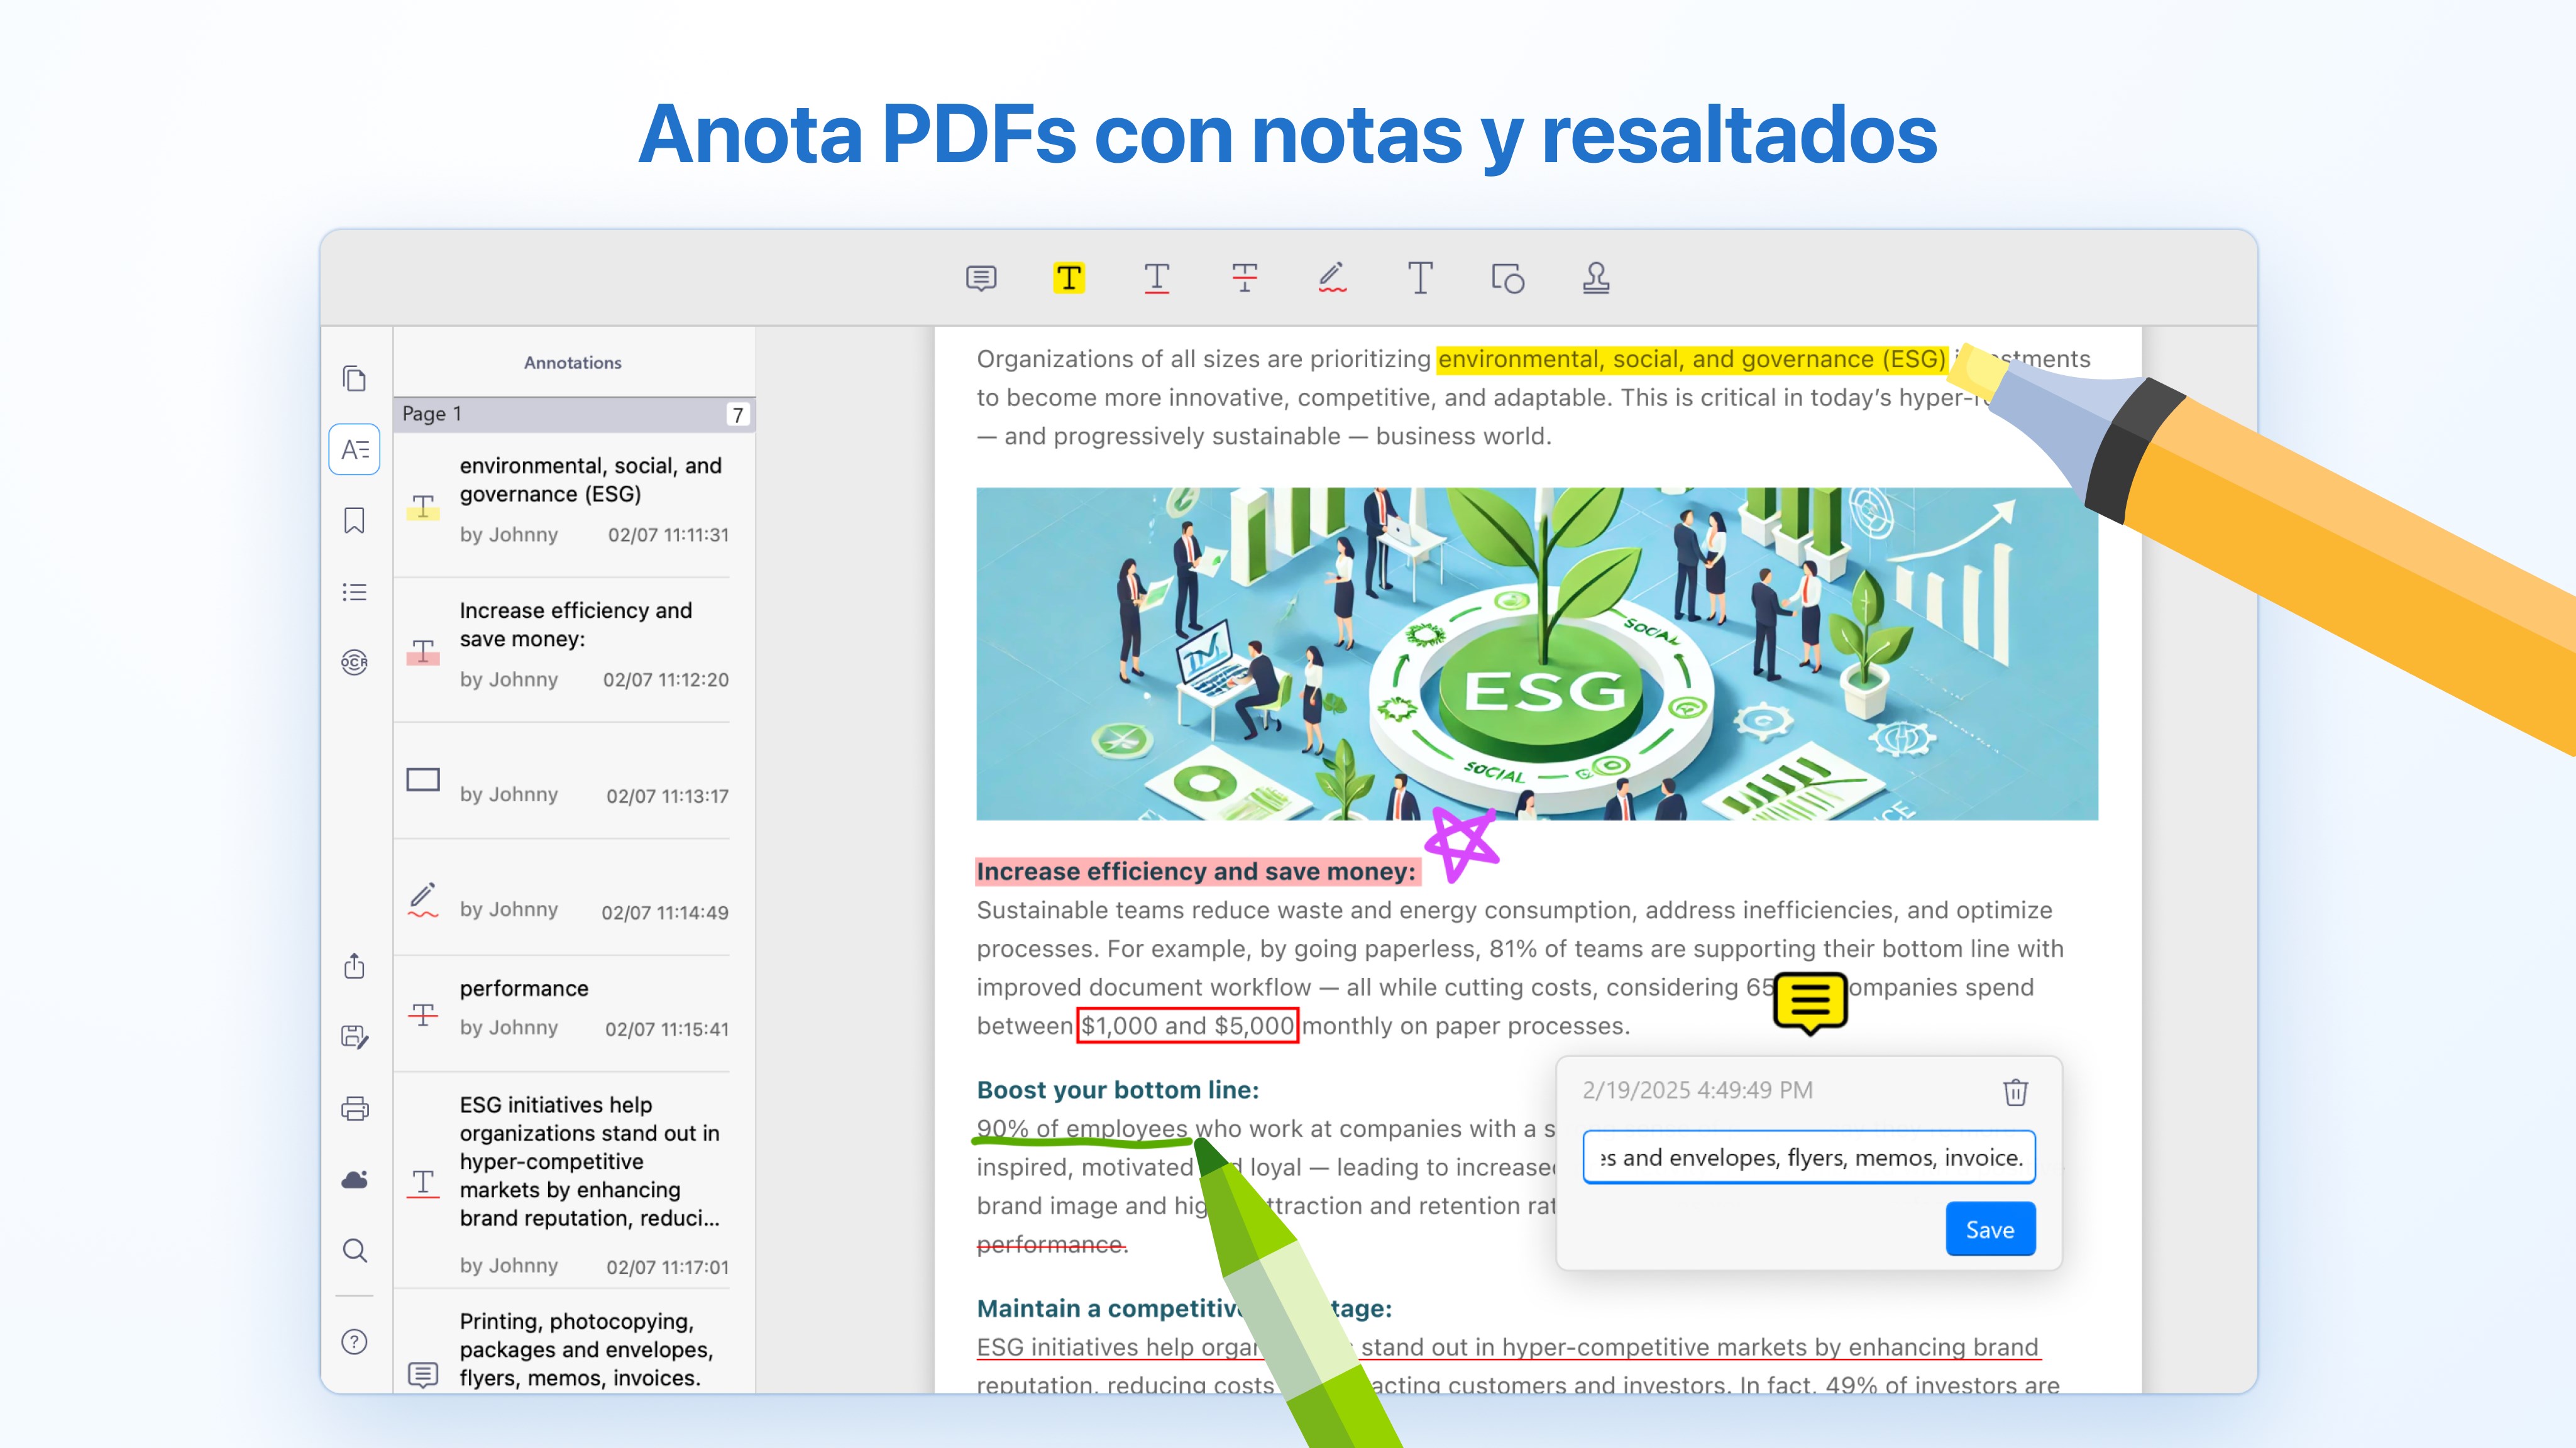Select the ink annotation dated 02/07 11:14:49

pos(574,898)
